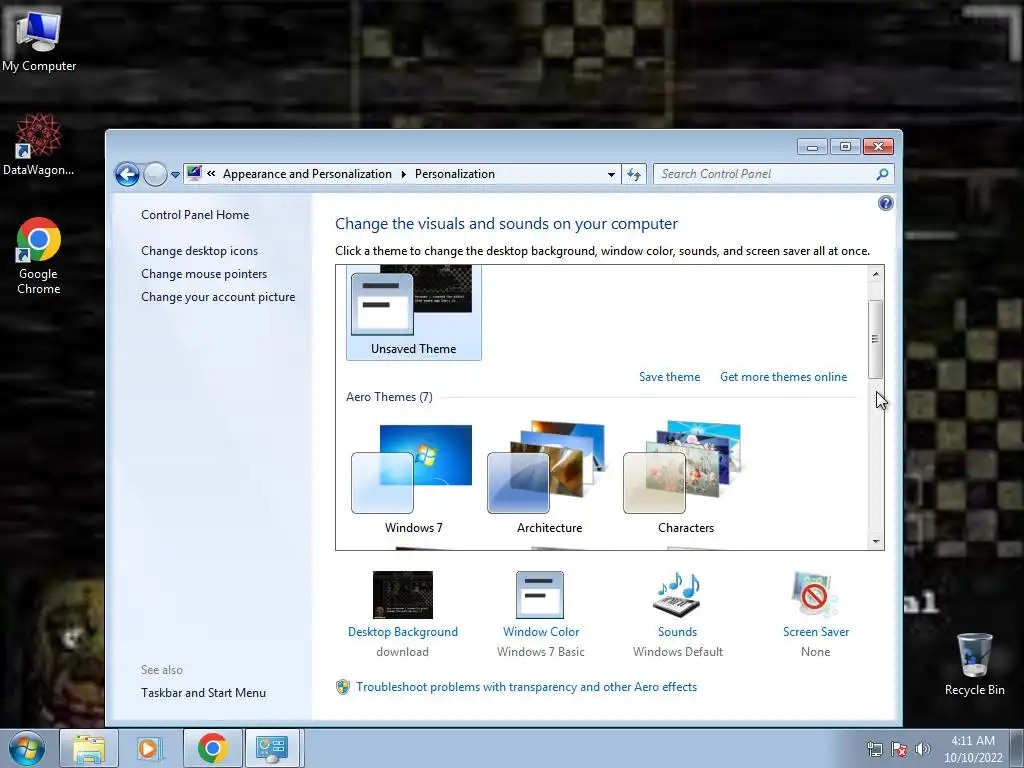Open Windows Explorer from taskbar
The width and height of the screenshot is (1024, 768).
click(89, 748)
